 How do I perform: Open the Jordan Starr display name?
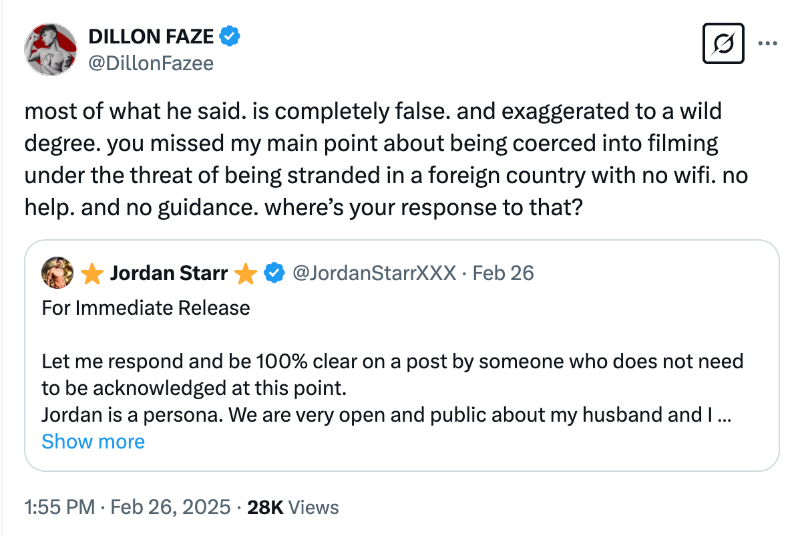(168, 272)
